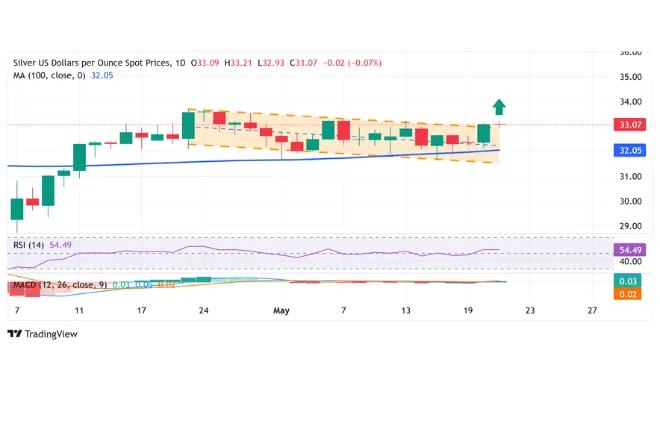
Task: Click the purple 54.49 RSI axis tag
Action: coord(630,250)
